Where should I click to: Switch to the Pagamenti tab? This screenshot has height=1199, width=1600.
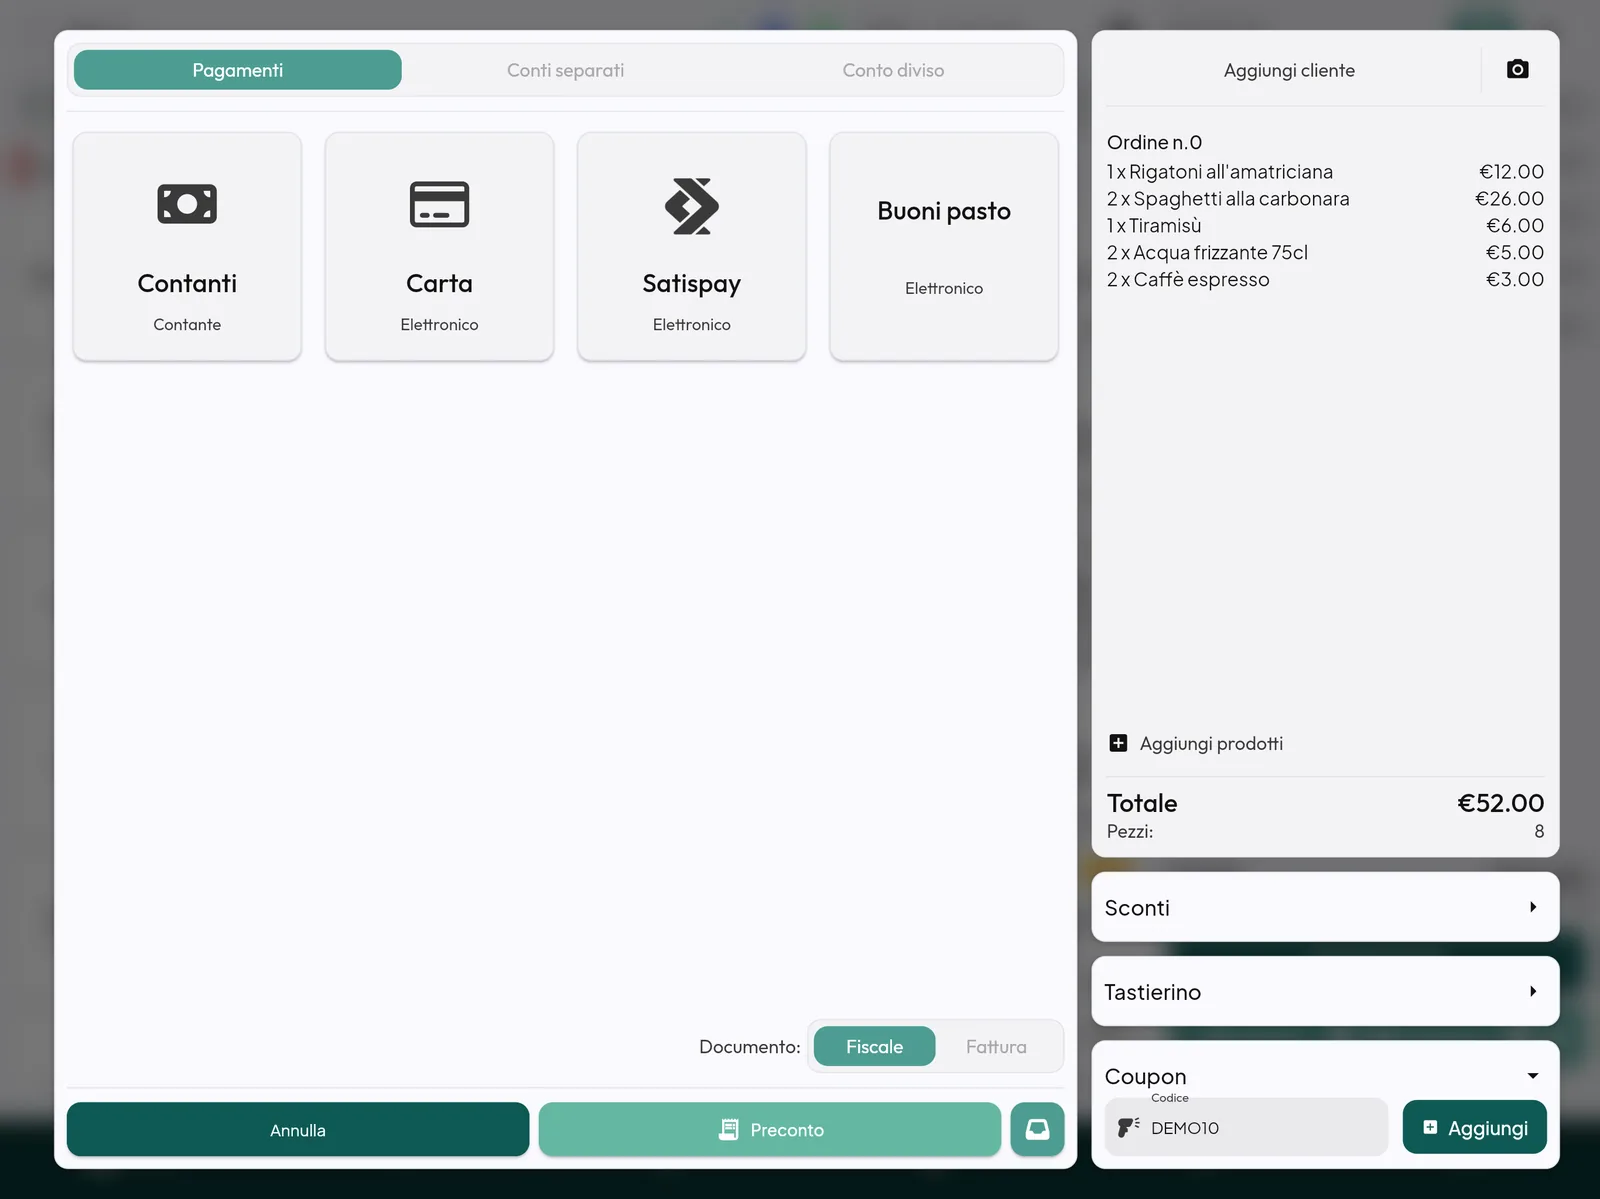tap(238, 70)
